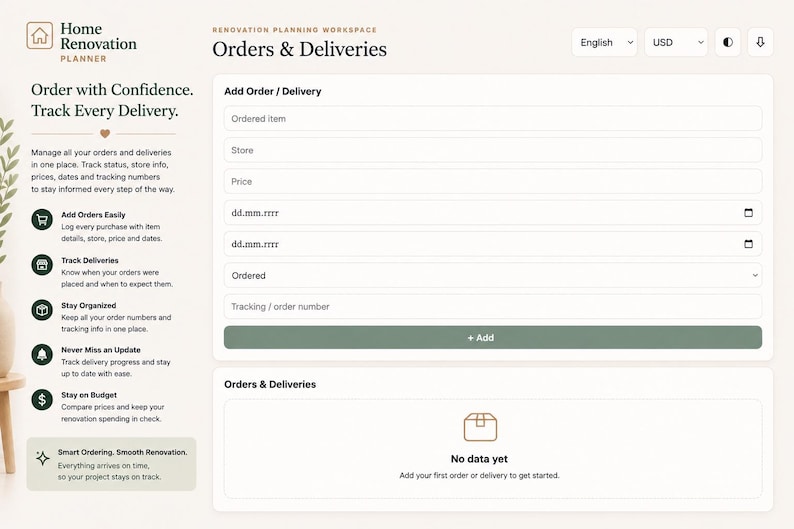The width and height of the screenshot is (794, 529).
Task: Click into the Store text field
Action: pos(493,150)
